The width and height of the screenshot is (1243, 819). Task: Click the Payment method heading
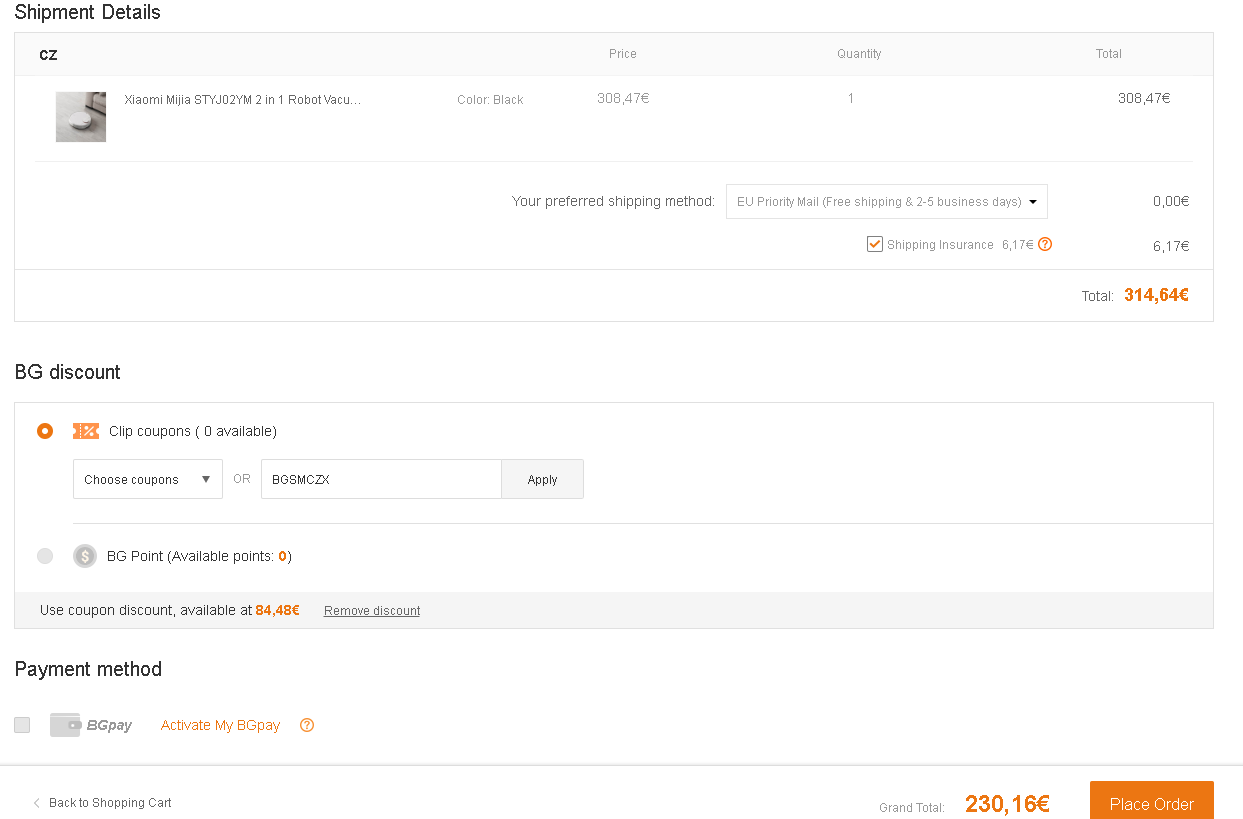tap(88, 669)
